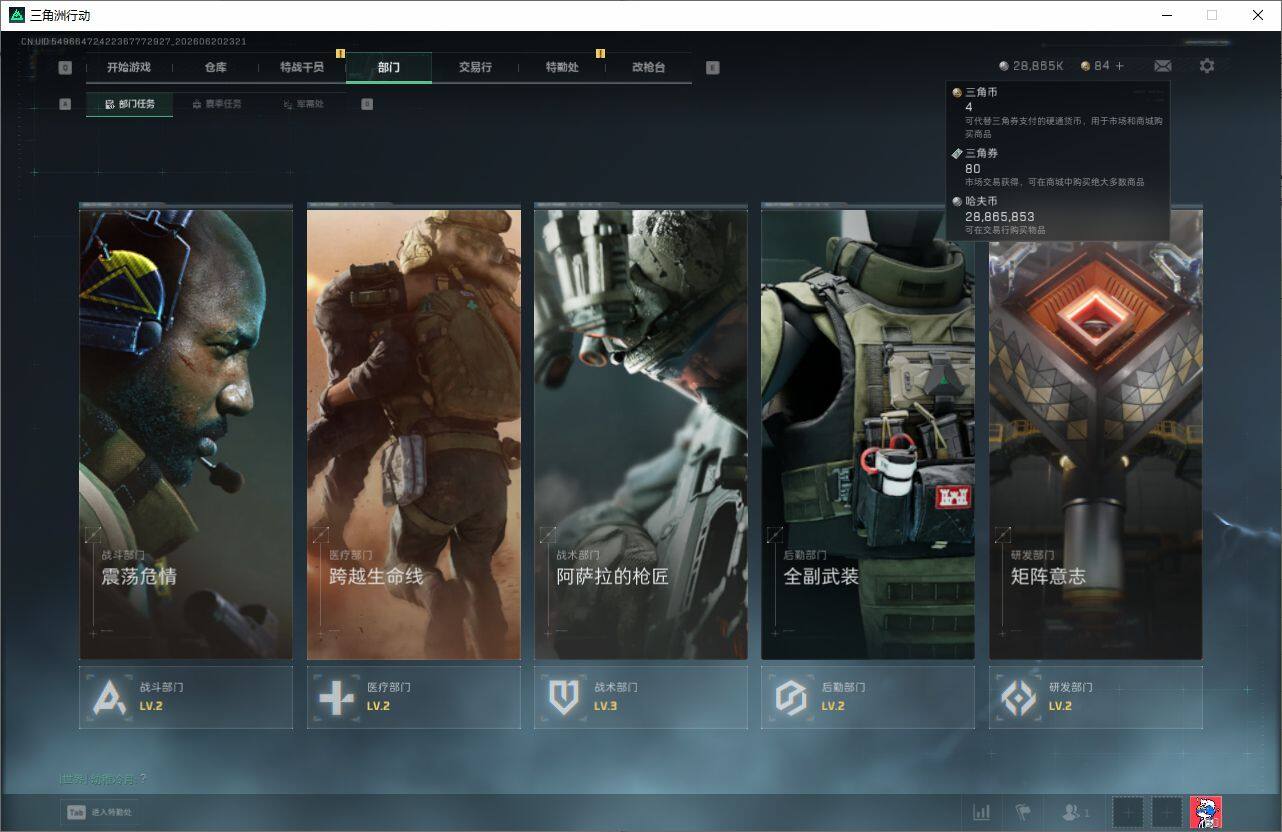Open the 阿萨拉的枪匠 tactical department card
Screen dimensions: 1282x832
pos(641,432)
